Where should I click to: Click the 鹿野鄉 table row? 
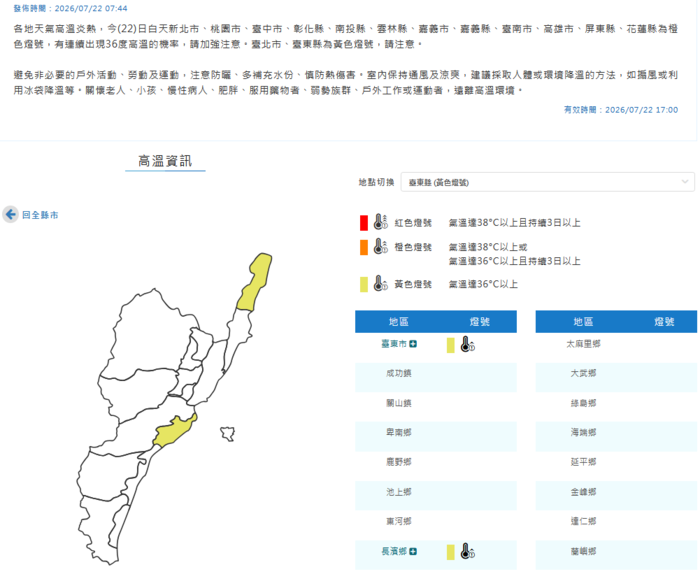click(436, 466)
